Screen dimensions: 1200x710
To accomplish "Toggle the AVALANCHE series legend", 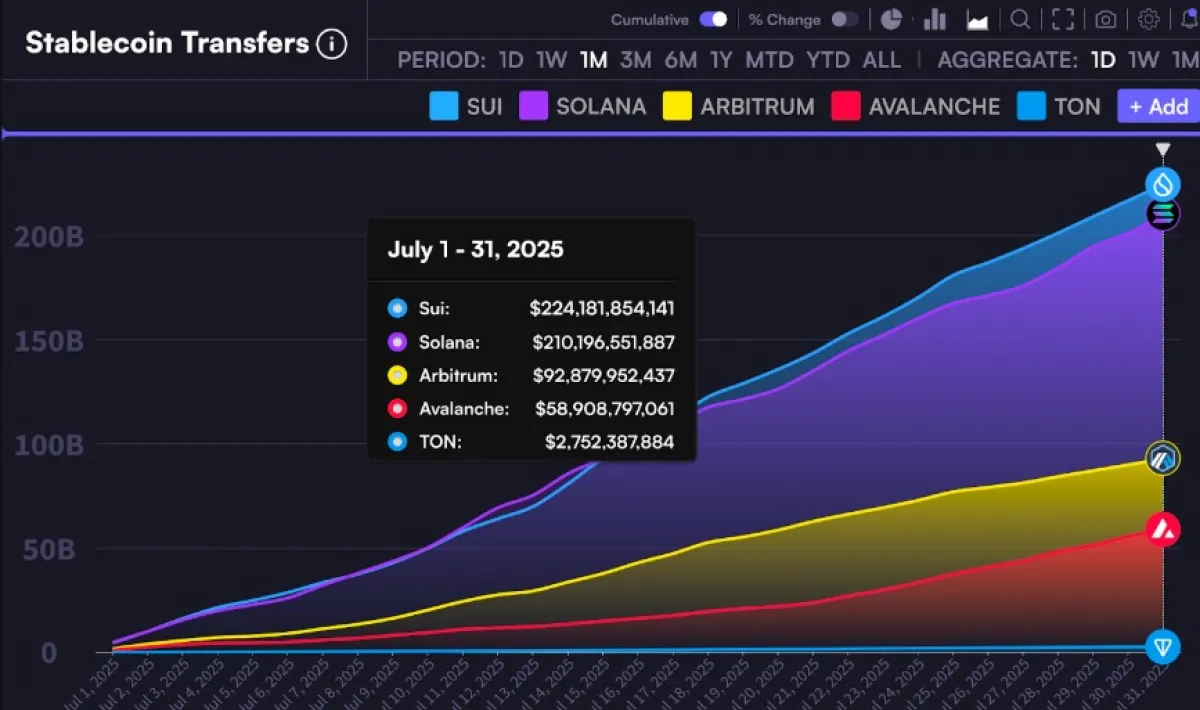I will pyautogui.click(x=915, y=106).
